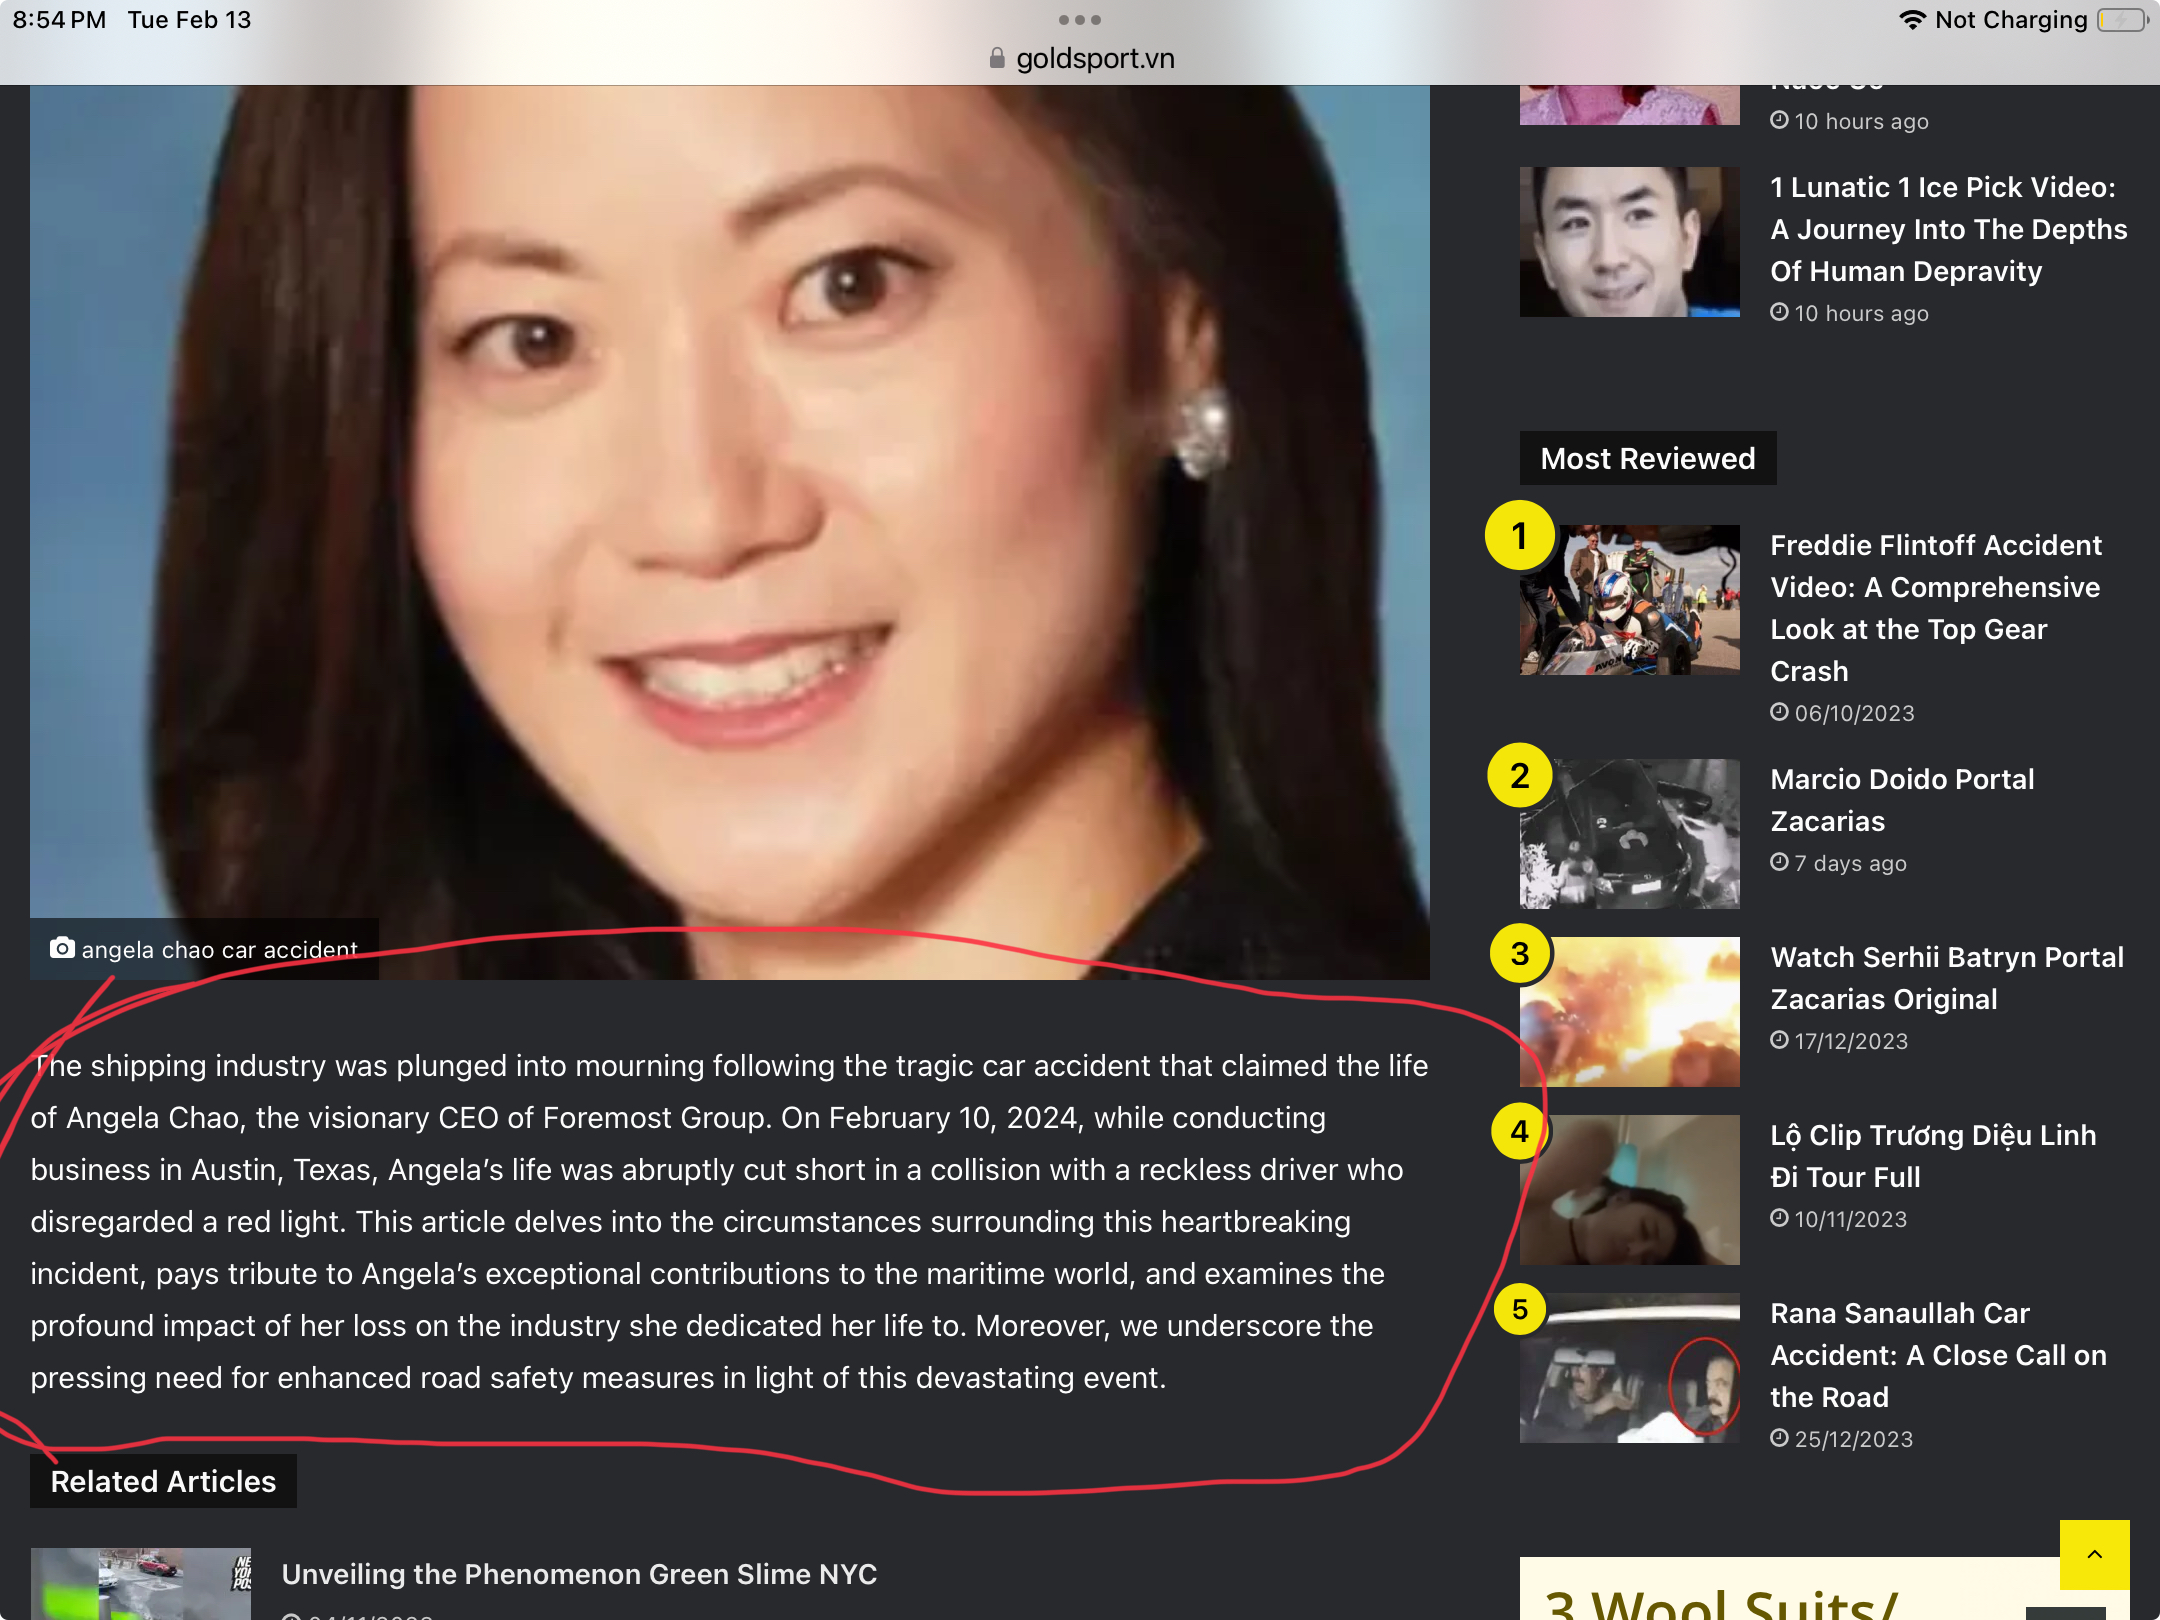Tap the clock icon beside 06/10/2023
This screenshot has height=1620, width=2160.
coord(1779,712)
